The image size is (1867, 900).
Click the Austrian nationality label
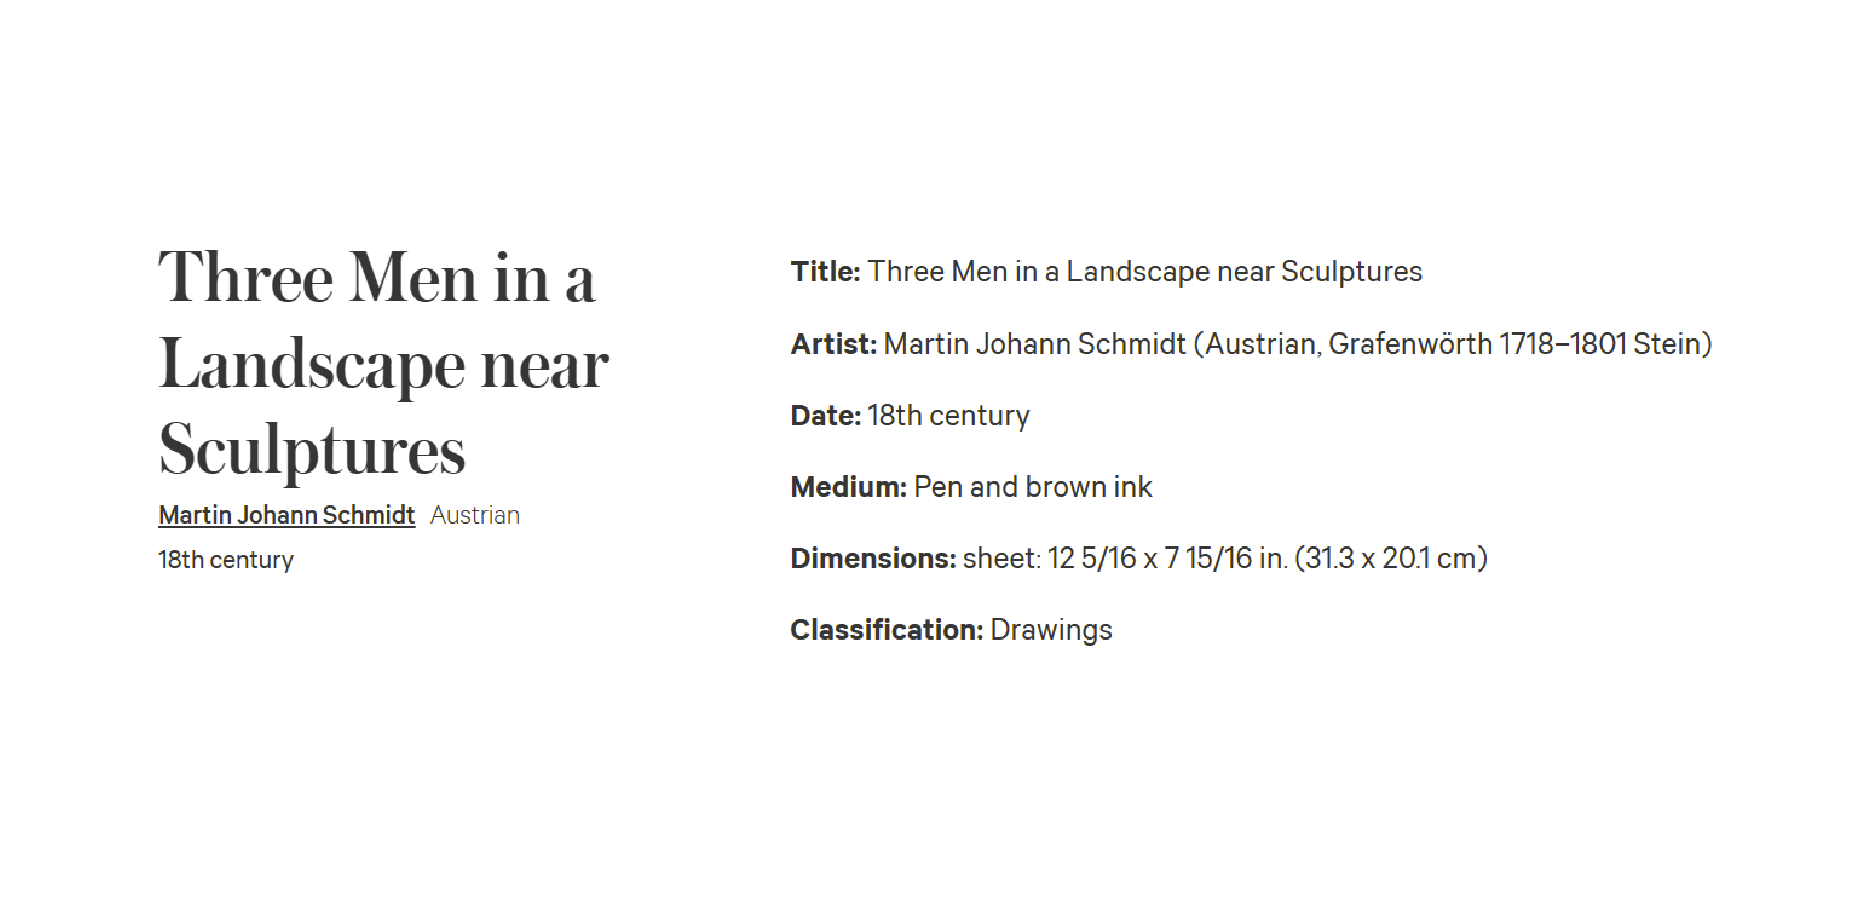(x=475, y=515)
